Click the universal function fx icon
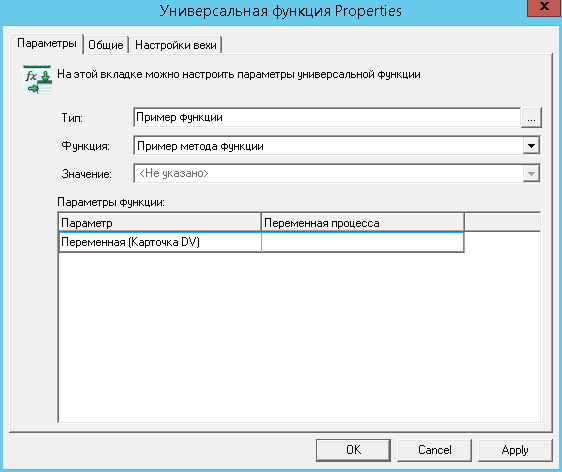 37,80
